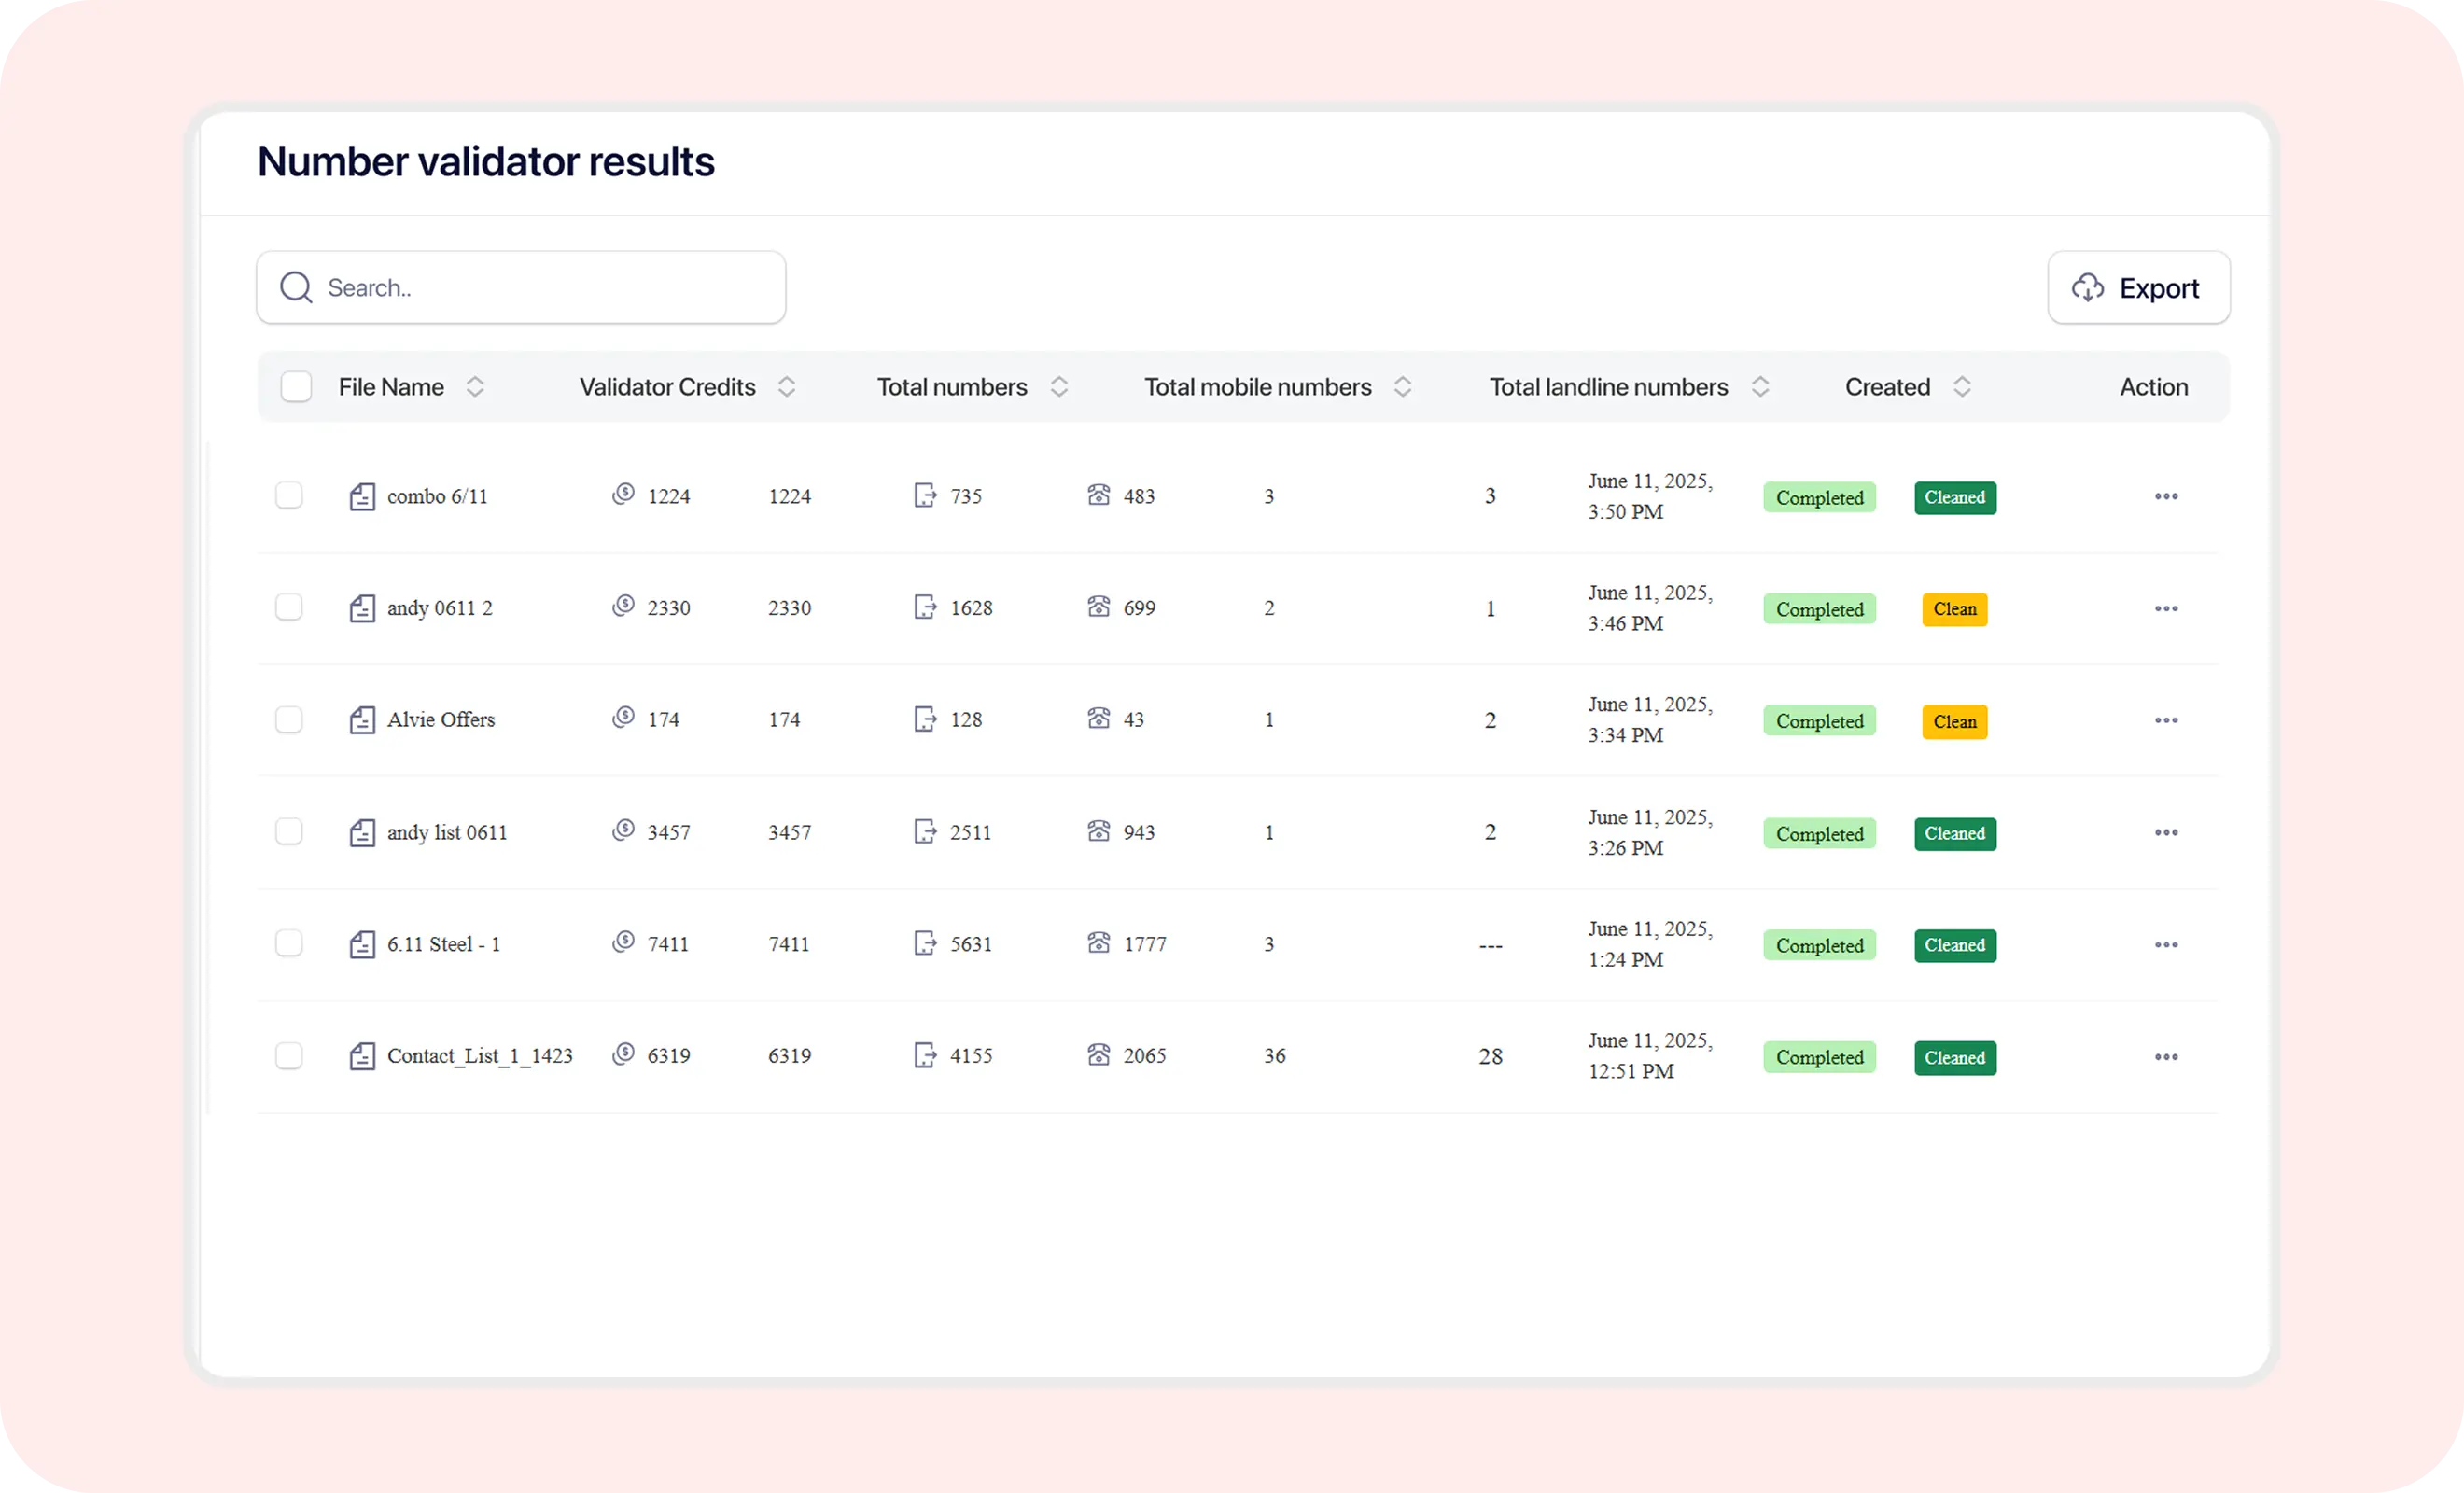The image size is (2464, 1493).
Task: Click the Export button
Action: coord(2138,288)
